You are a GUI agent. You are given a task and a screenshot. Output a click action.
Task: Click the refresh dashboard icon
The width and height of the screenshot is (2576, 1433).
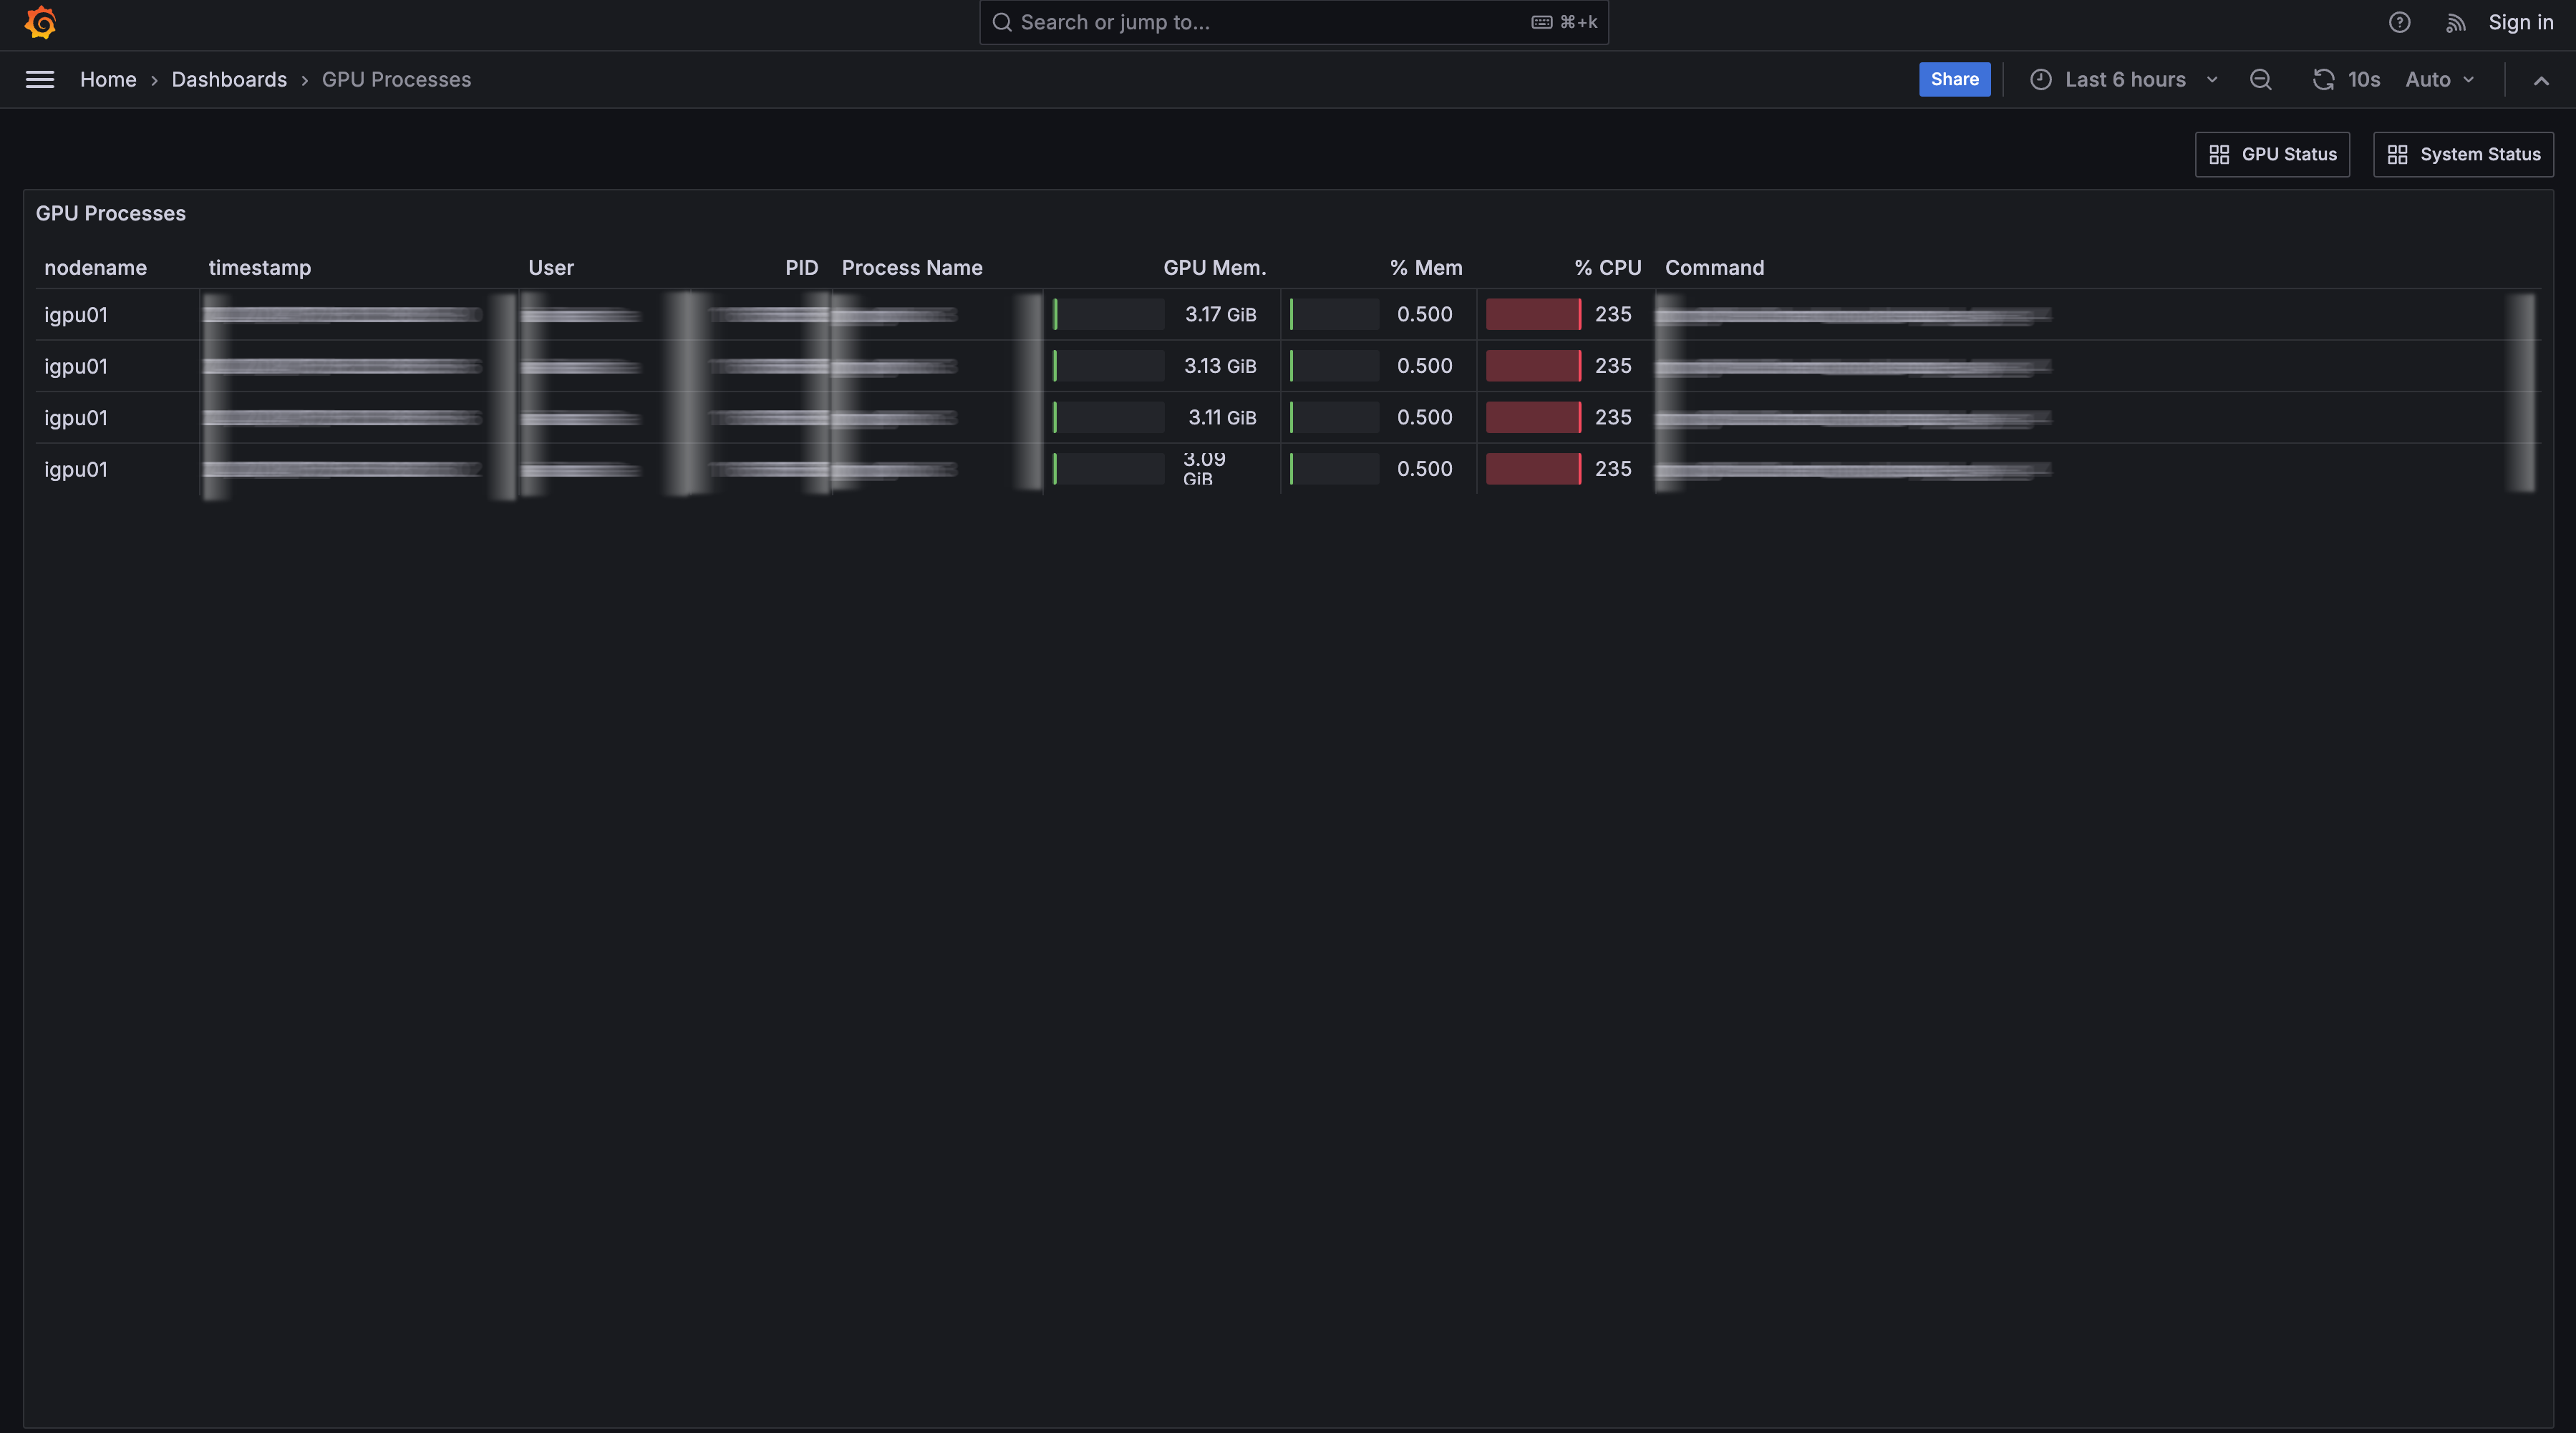click(x=2323, y=79)
